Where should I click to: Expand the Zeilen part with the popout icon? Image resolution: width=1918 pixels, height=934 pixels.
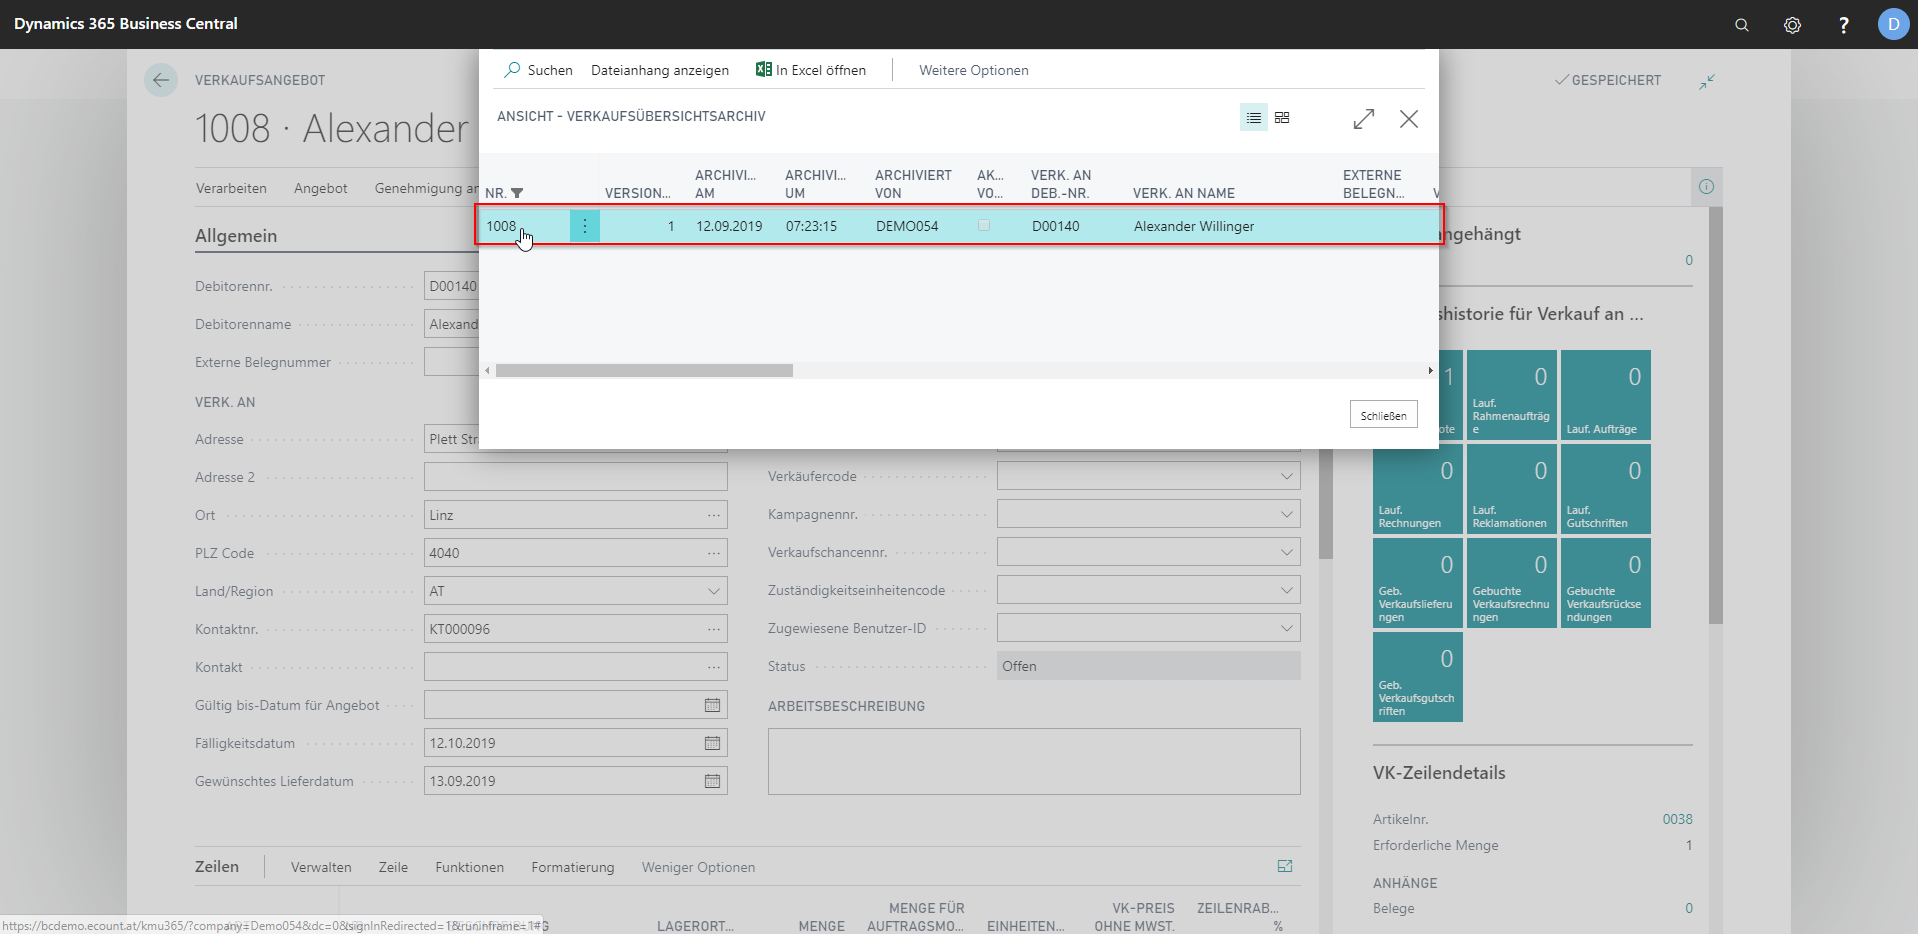[1285, 866]
